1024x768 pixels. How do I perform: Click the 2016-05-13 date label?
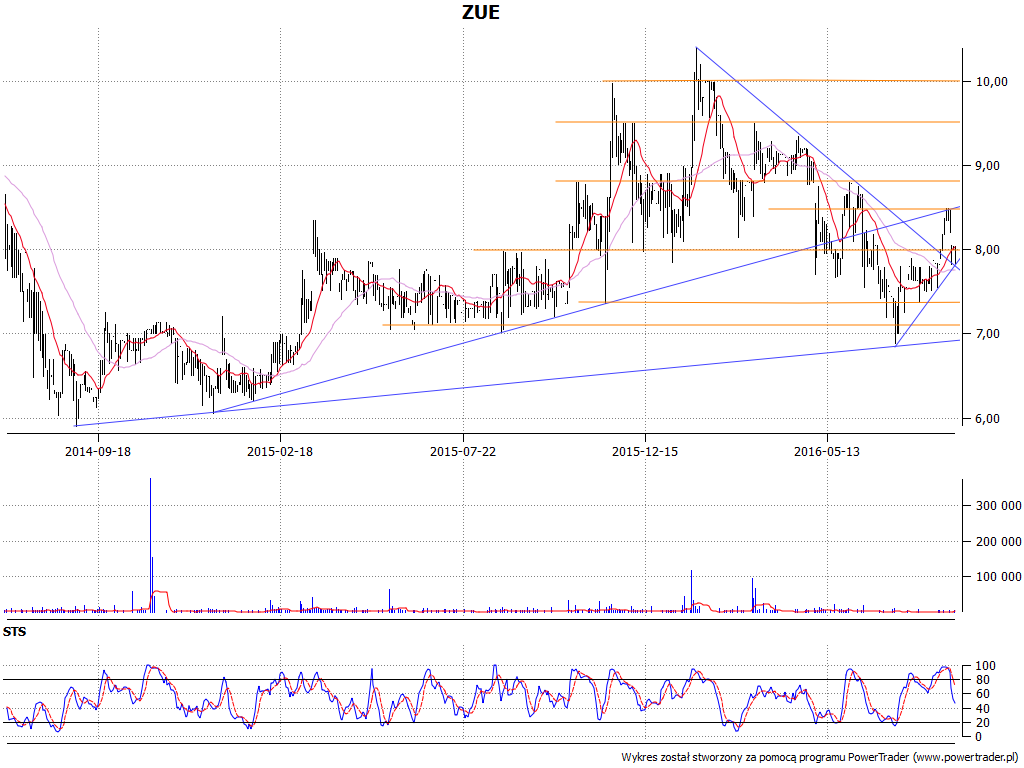tap(827, 451)
